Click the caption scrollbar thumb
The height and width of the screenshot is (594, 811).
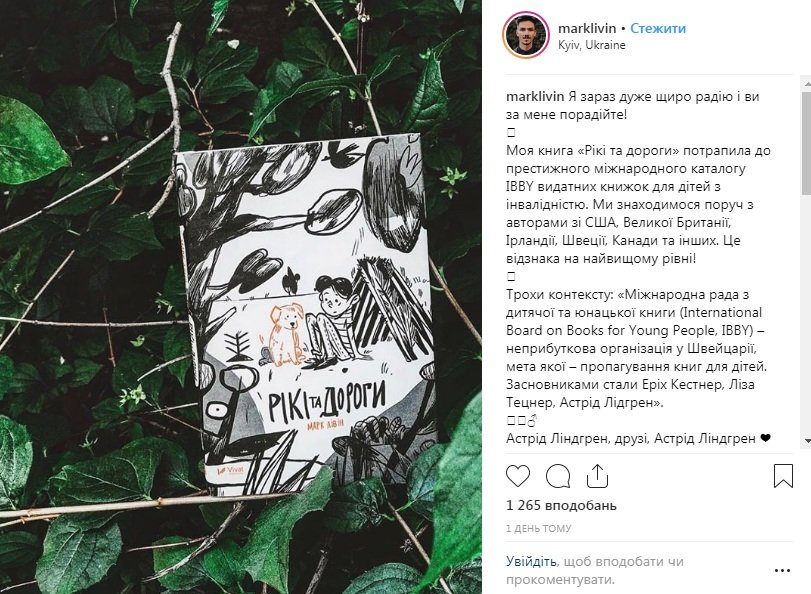pyautogui.click(x=806, y=144)
